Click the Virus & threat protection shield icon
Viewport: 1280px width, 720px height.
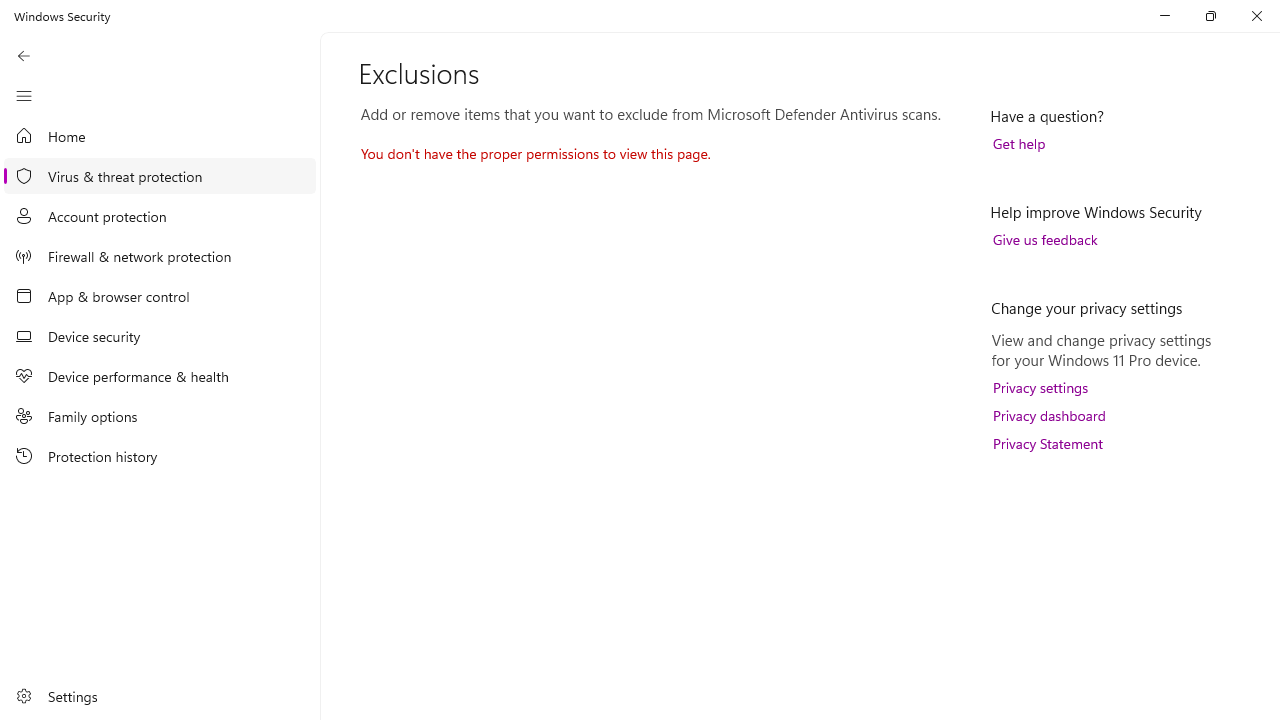click(x=24, y=176)
